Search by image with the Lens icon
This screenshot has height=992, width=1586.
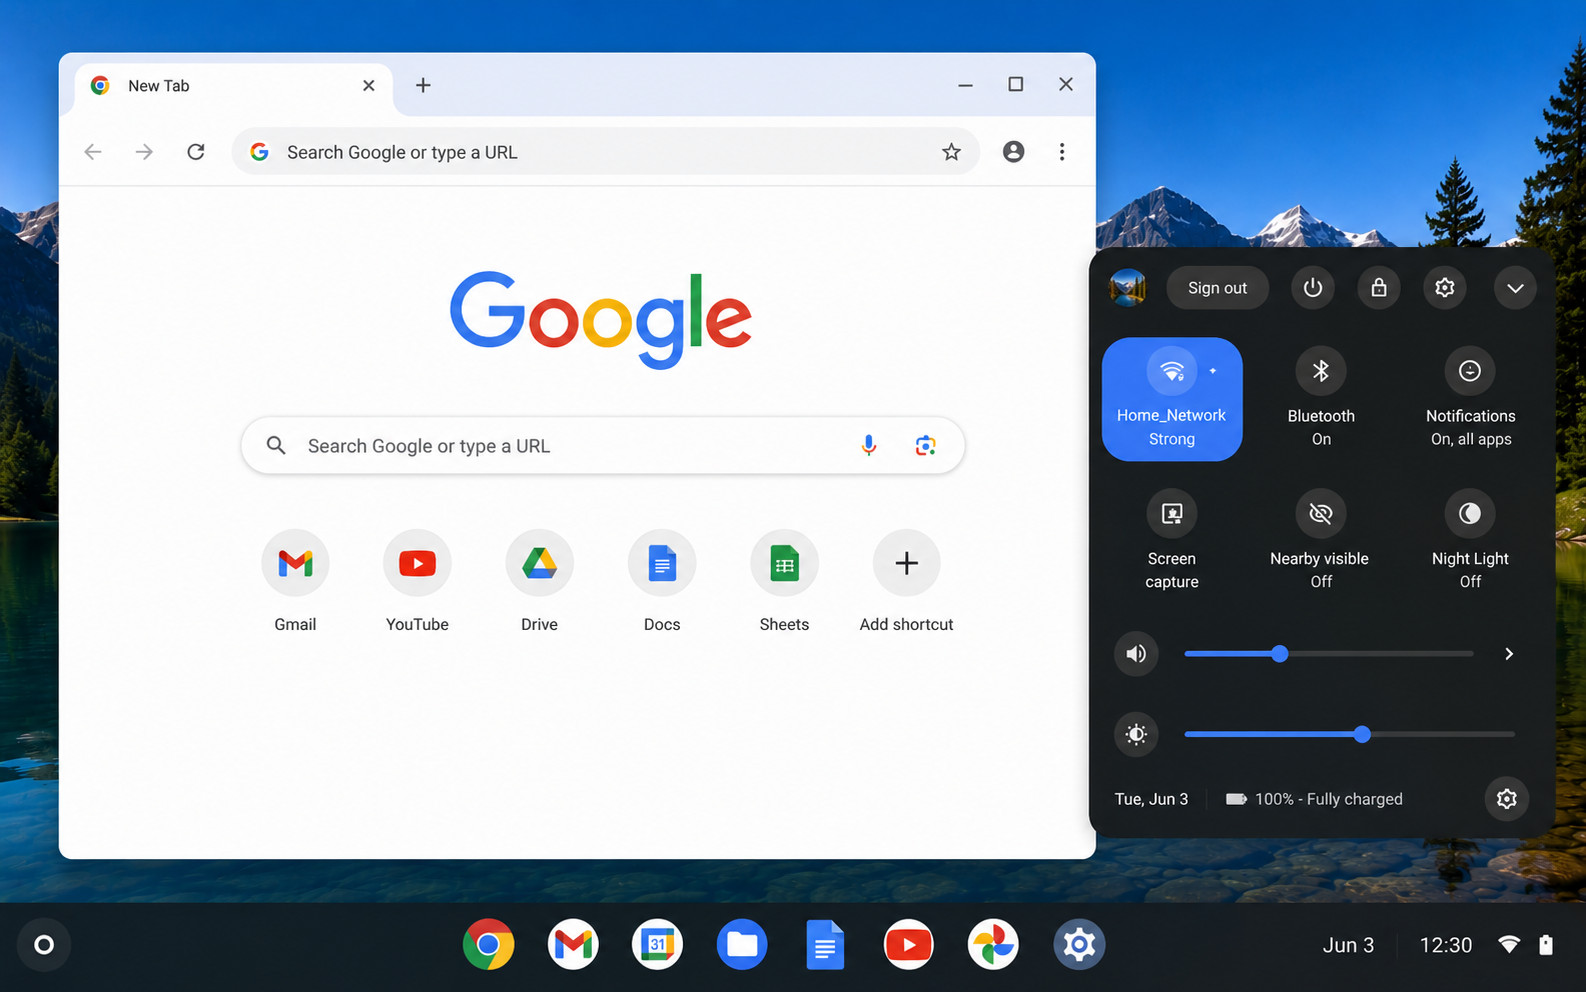coord(925,446)
